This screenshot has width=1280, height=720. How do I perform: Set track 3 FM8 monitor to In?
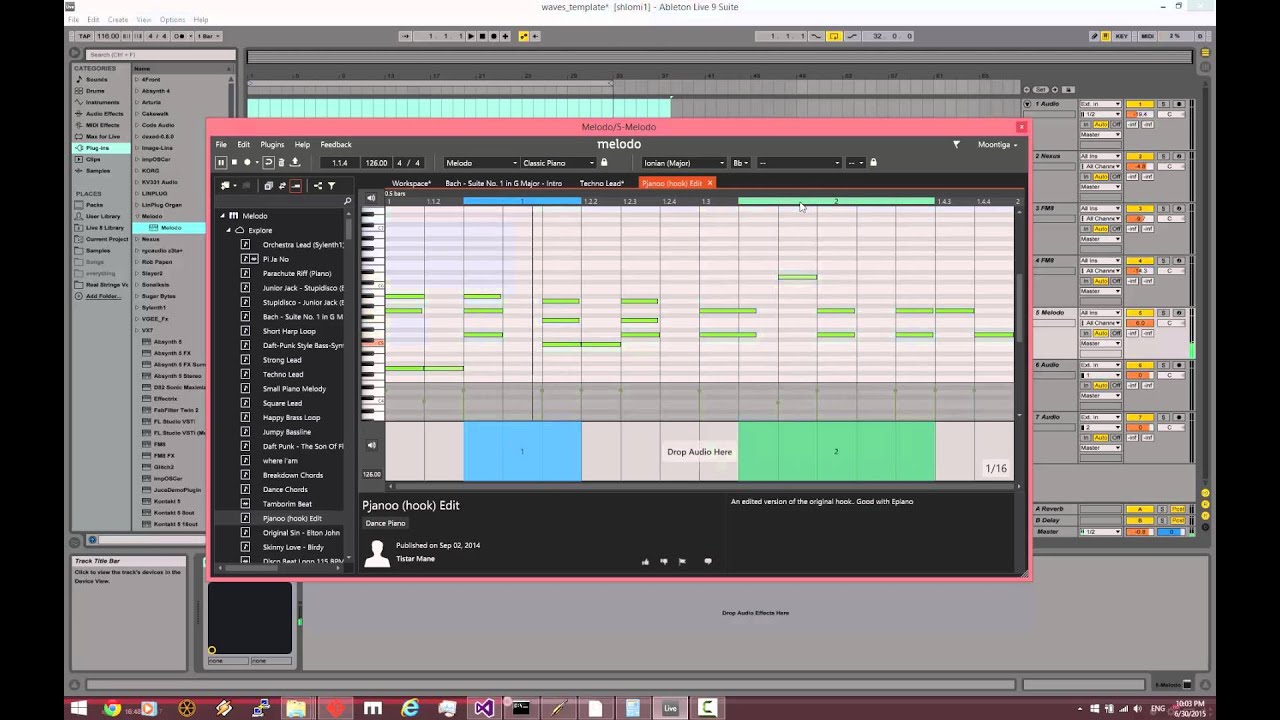(x=1086, y=228)
